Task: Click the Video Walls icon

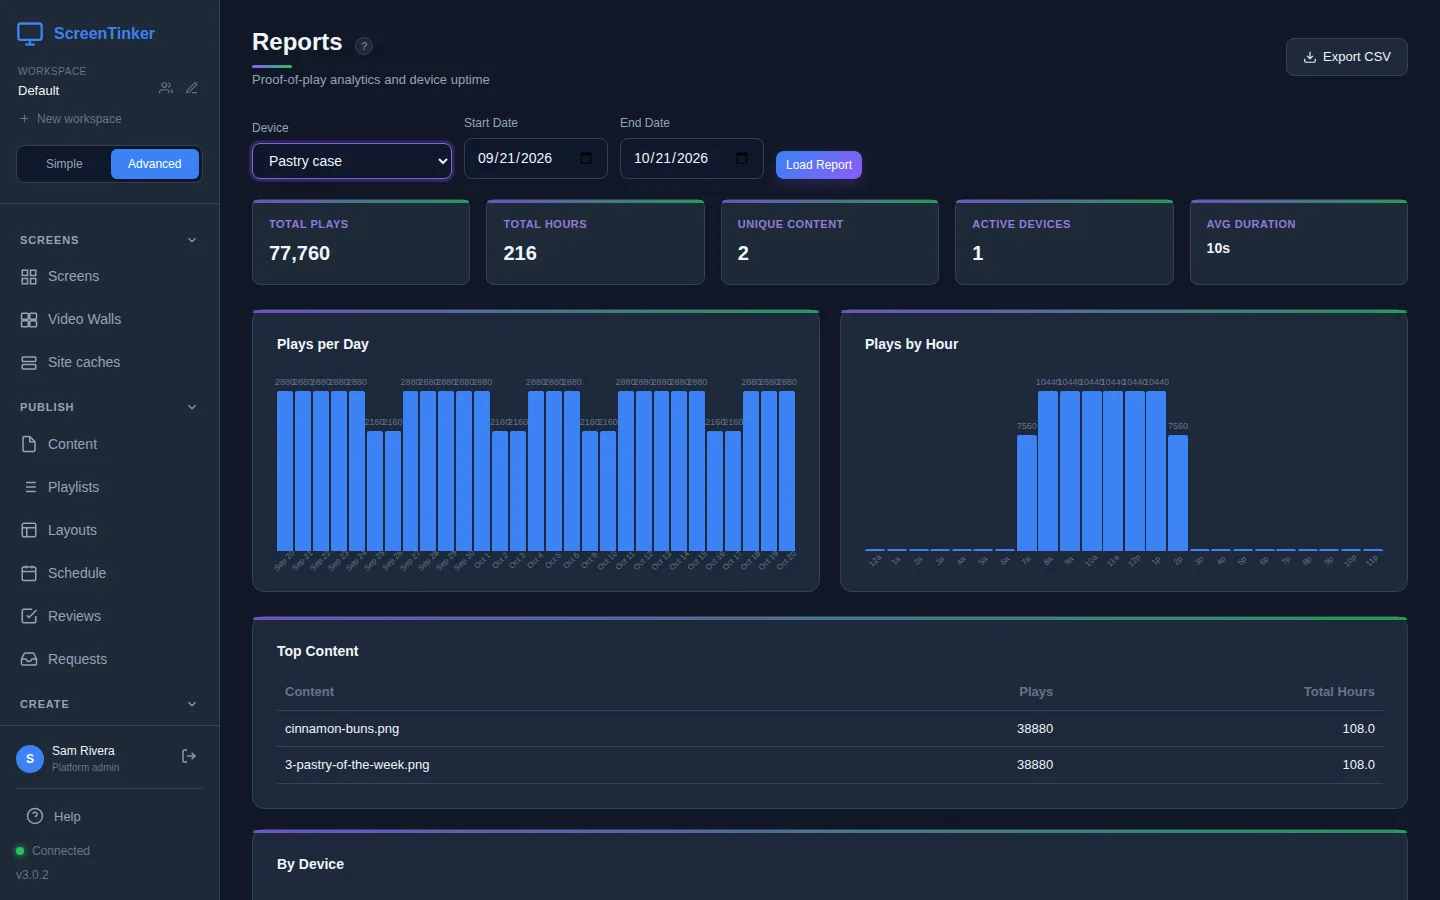Action: pyautogui.click(x=29, y=320)
